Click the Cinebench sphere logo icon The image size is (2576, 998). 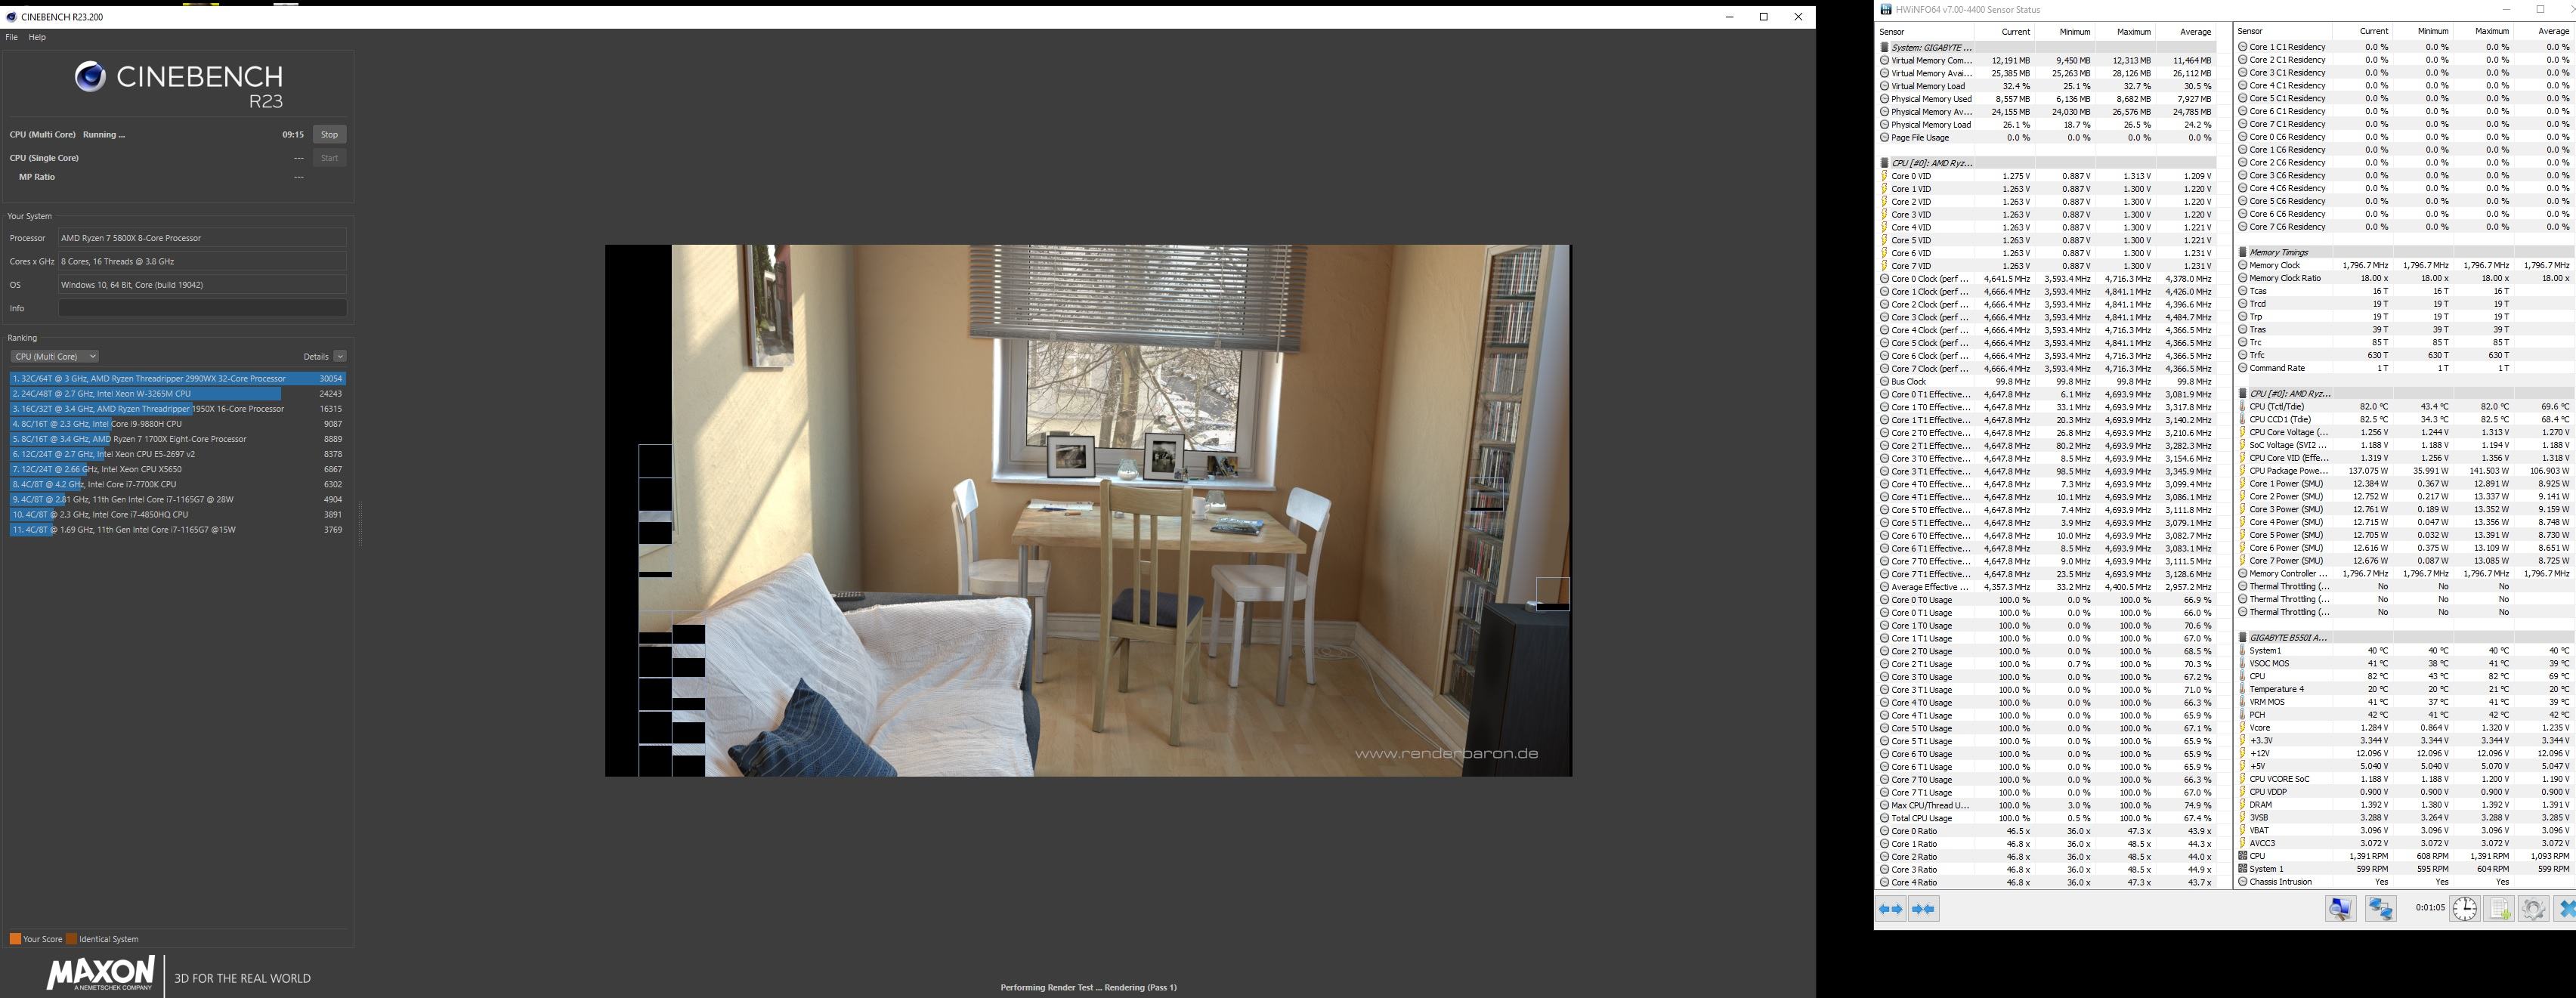90,76
